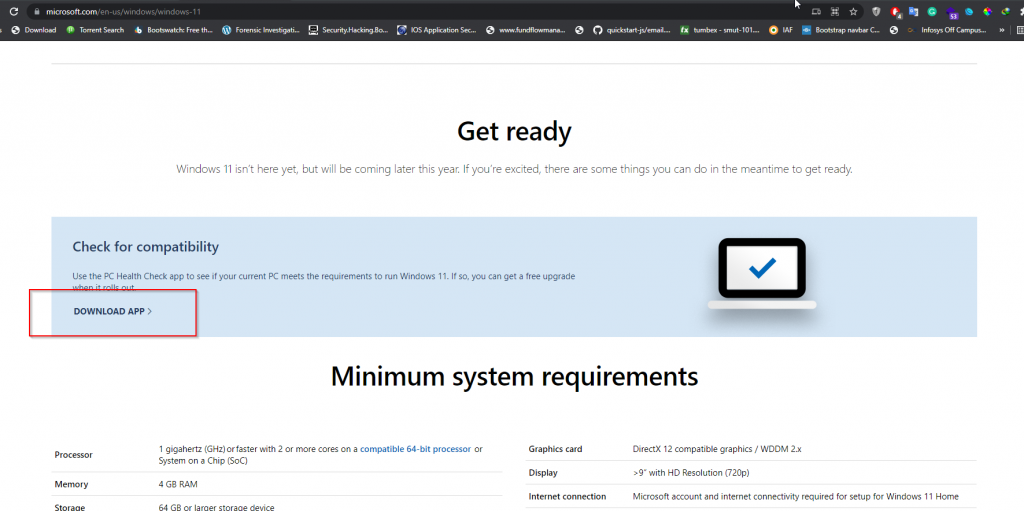1024x511 pixels.
Task: Open the Bootstrap navbar C... bookmark
Action: 841,30
